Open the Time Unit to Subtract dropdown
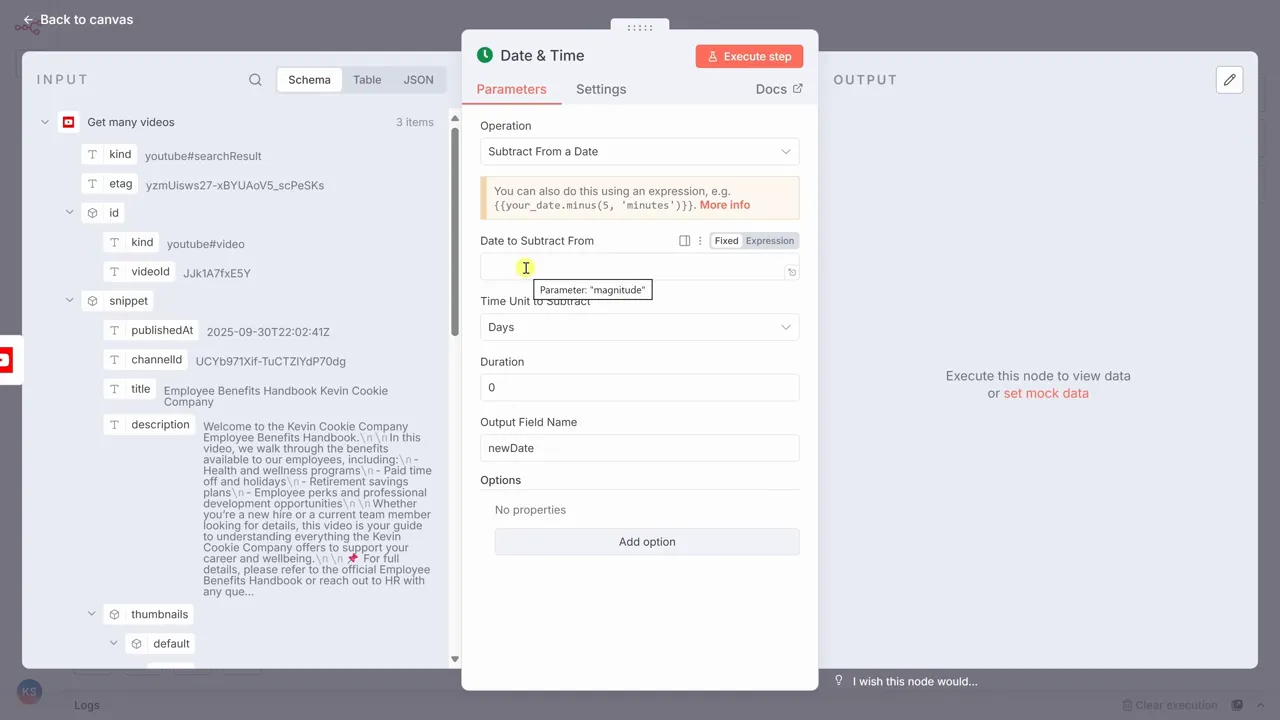The height and width of the screenshot is (720, 1280). (640, 327)
